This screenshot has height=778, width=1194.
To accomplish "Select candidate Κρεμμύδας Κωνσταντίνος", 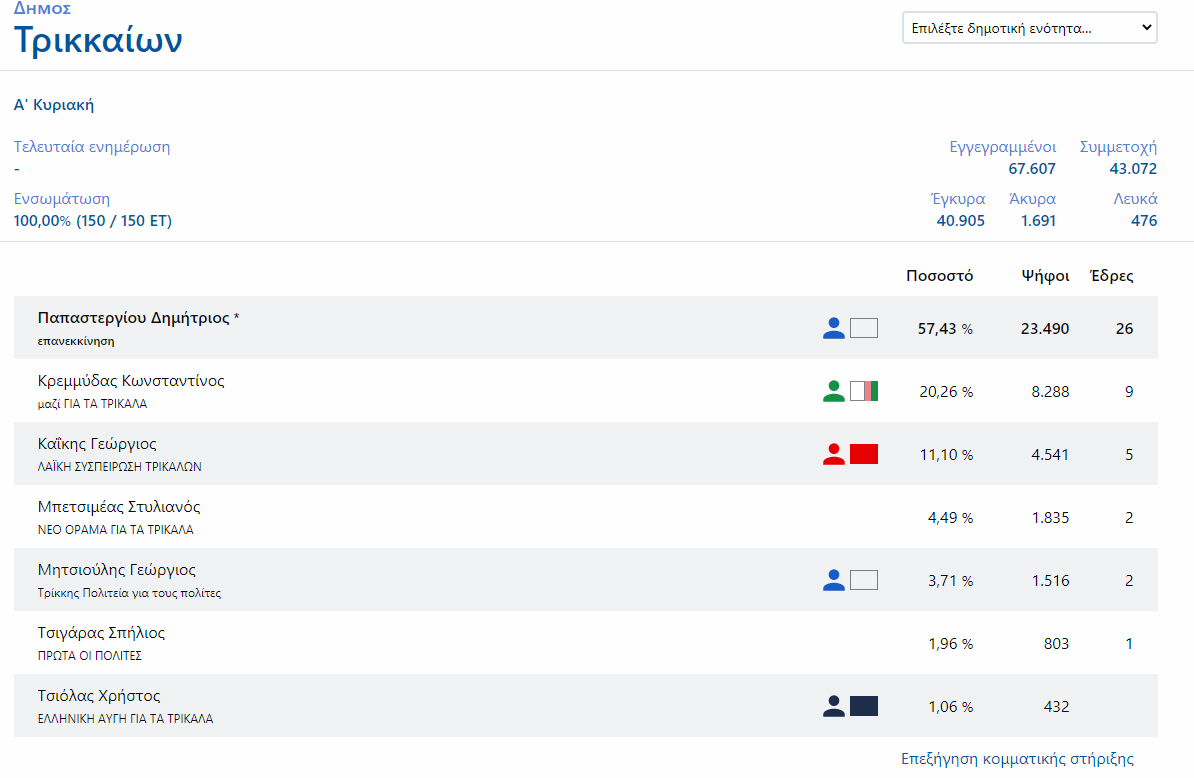I will point(131,381).
